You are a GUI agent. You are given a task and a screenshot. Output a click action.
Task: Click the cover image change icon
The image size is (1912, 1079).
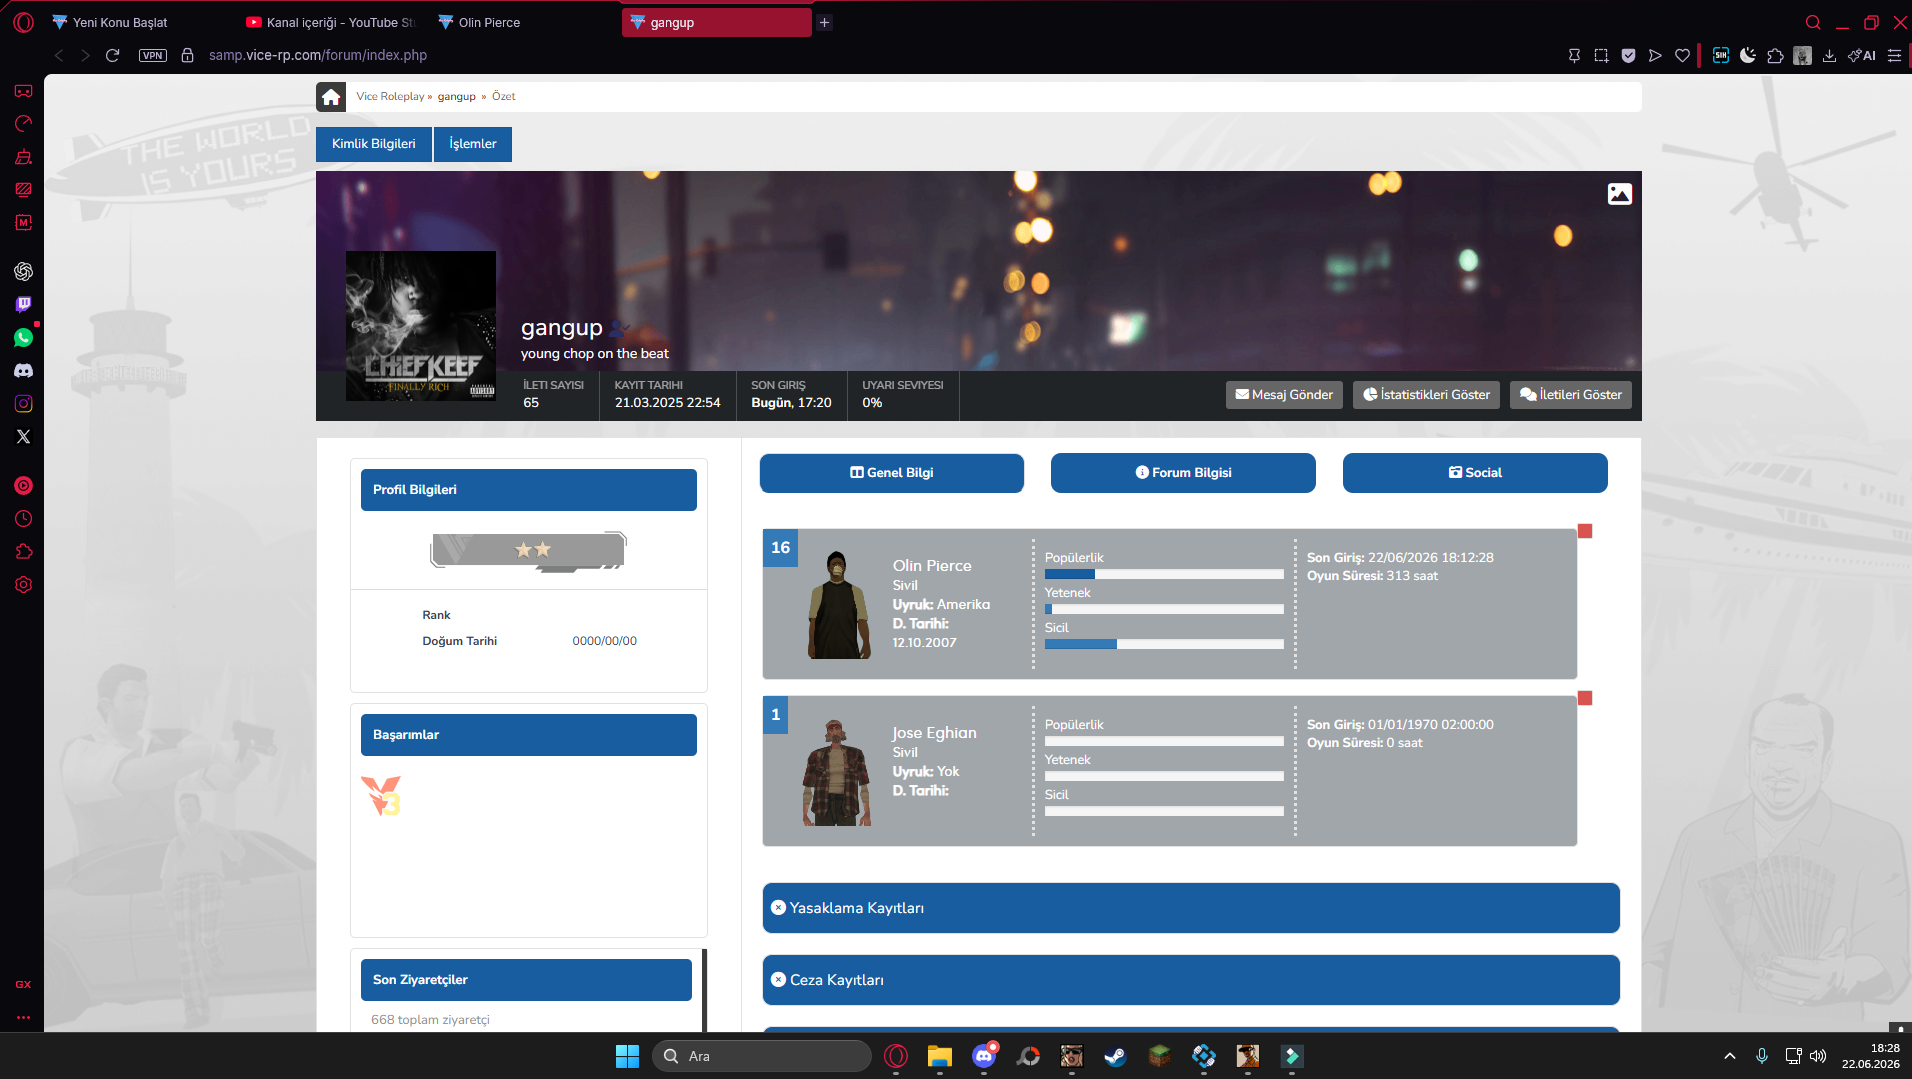pyautogui.click(x=1620, y=194)
